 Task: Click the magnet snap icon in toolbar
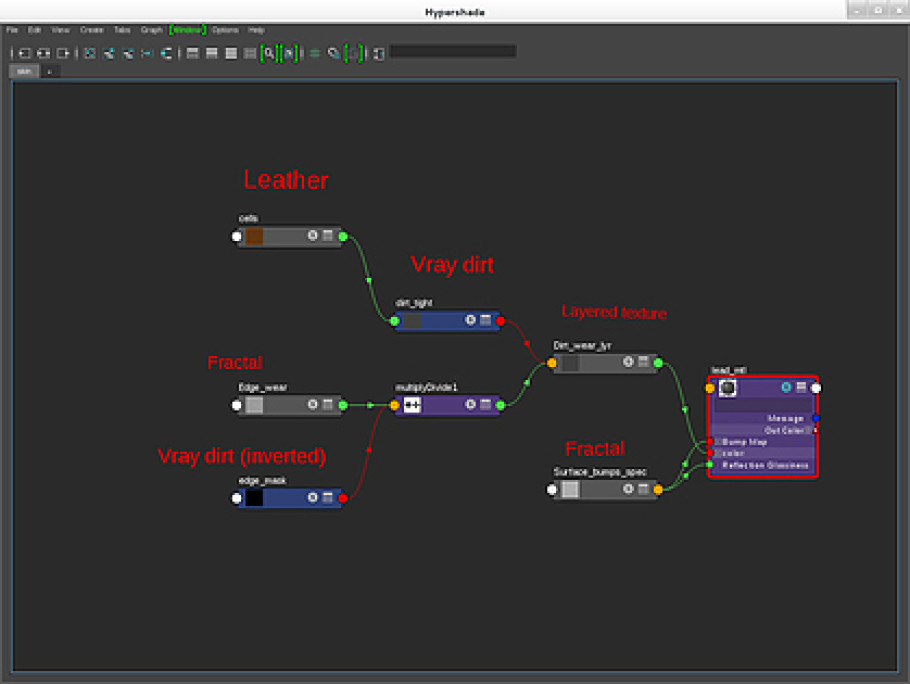pos(167,53)
